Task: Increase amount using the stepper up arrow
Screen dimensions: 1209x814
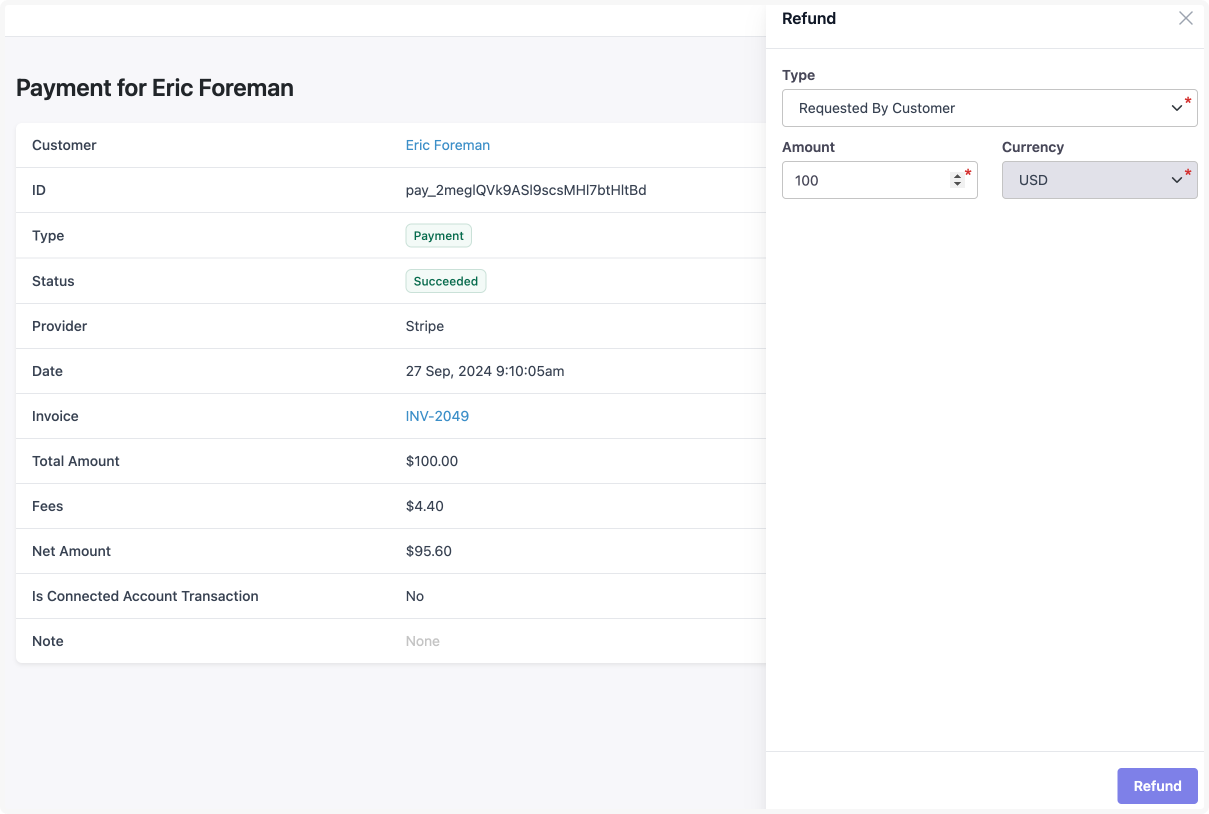Action: click(x=957, y=175)
